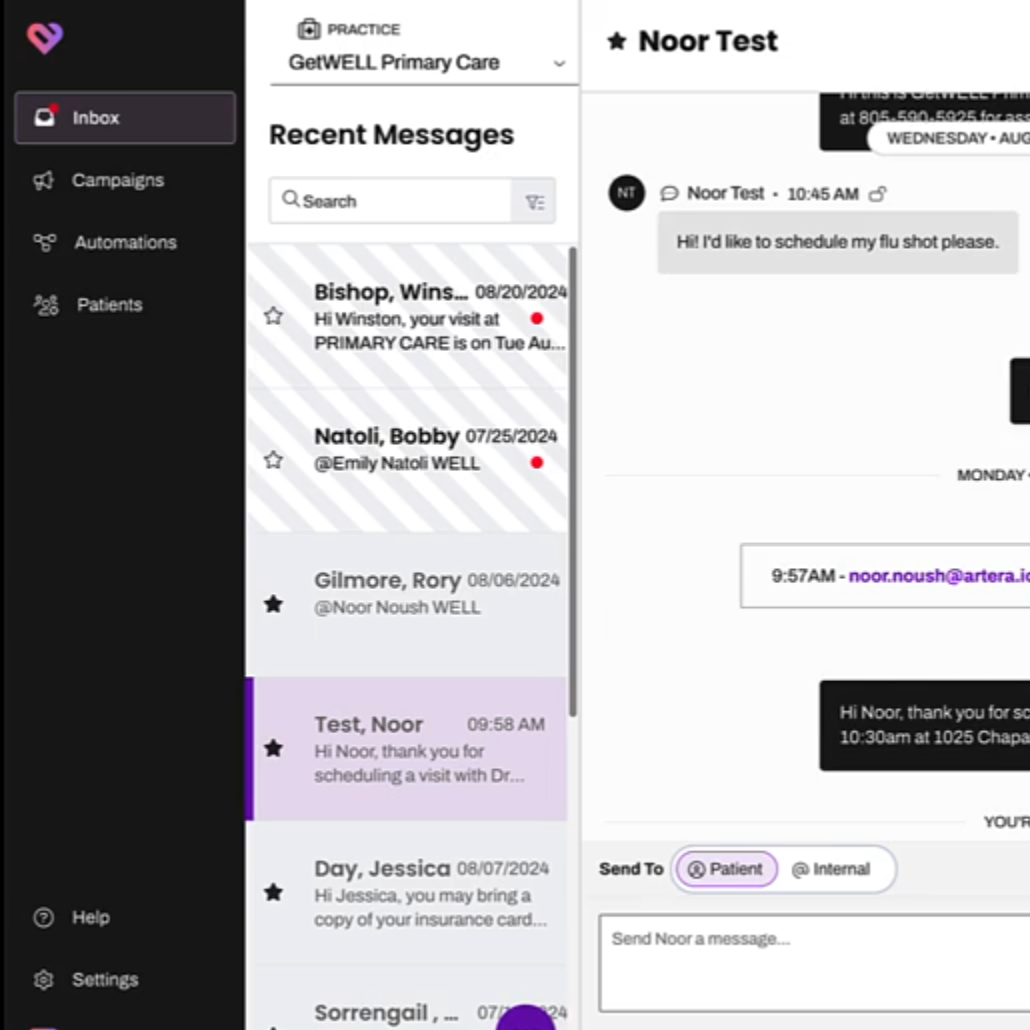
Task: Click the NT avatar circle
Action: [626, 193]
